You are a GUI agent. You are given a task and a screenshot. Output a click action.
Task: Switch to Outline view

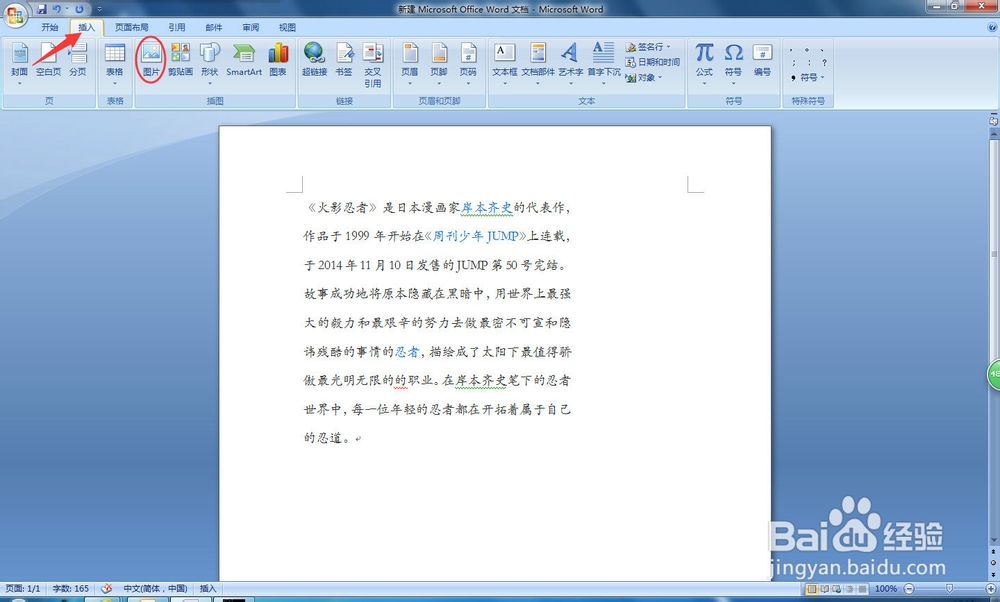pos(849,589)
